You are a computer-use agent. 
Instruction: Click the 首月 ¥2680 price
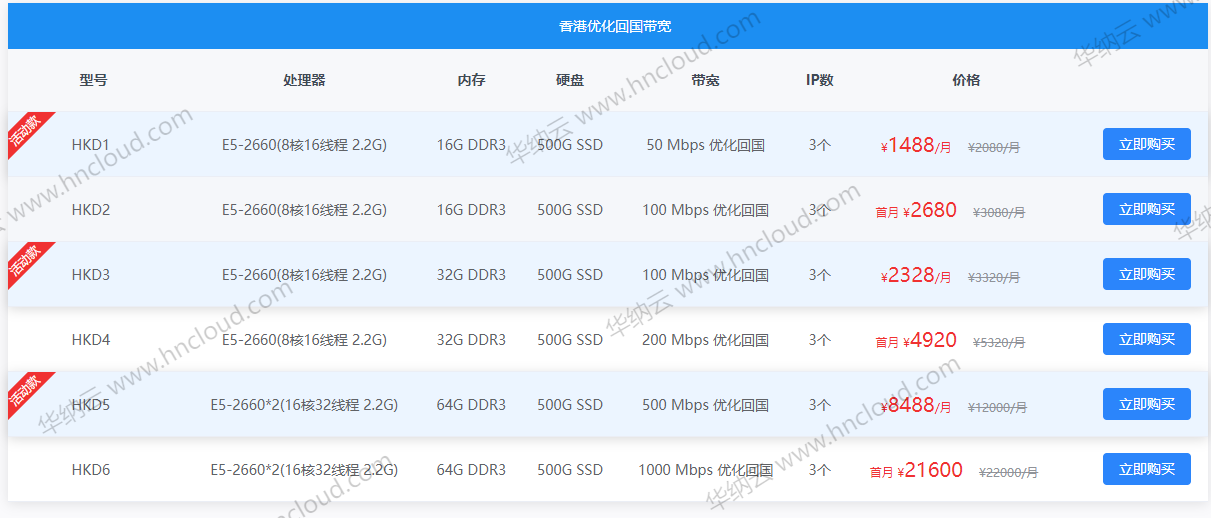tap(916, 210)
